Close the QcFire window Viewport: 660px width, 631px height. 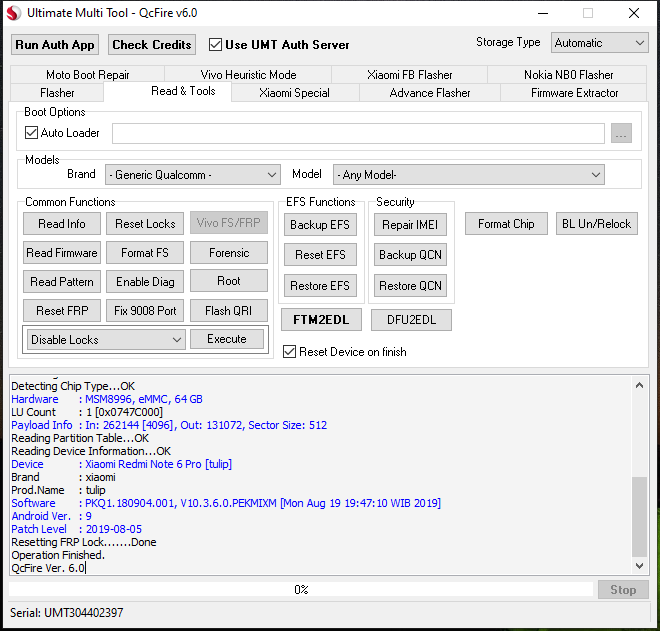pos(634,13)
